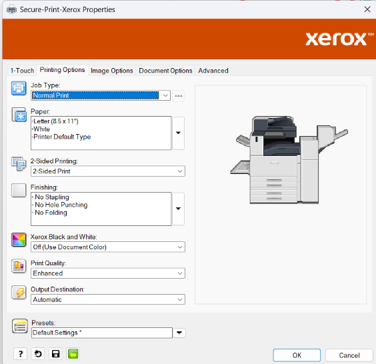Screen dimensions: 376x364
Task: Click the Cancel button
Action: pyautogui.click(x=349, y=355)
